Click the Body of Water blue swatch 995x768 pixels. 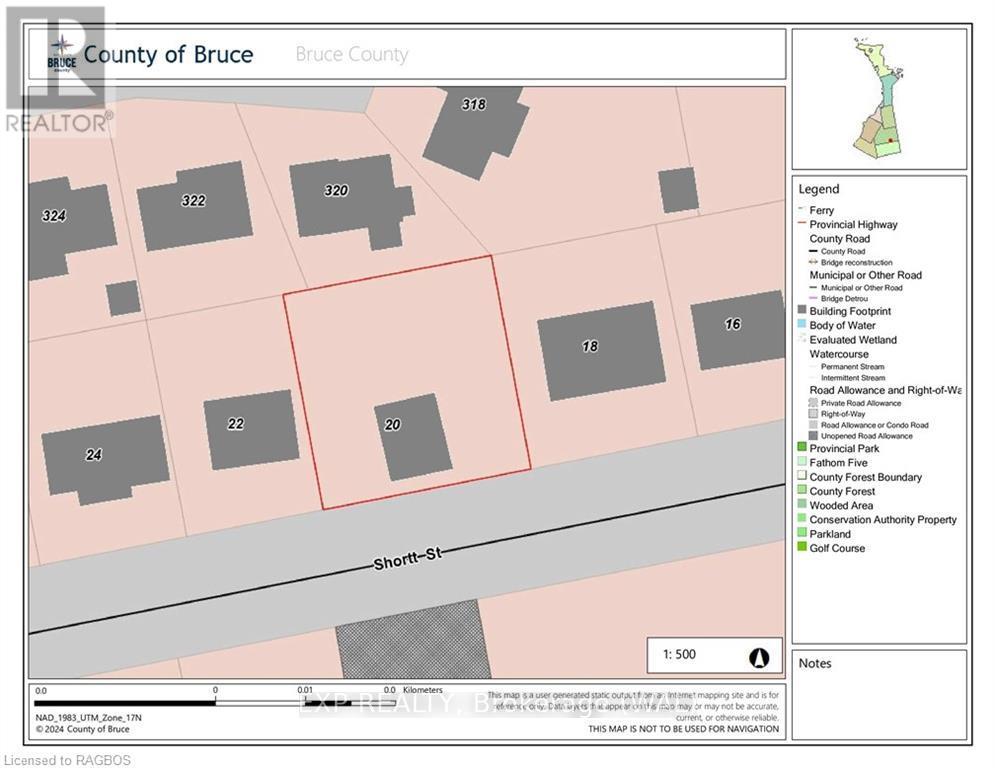(802, 325)
